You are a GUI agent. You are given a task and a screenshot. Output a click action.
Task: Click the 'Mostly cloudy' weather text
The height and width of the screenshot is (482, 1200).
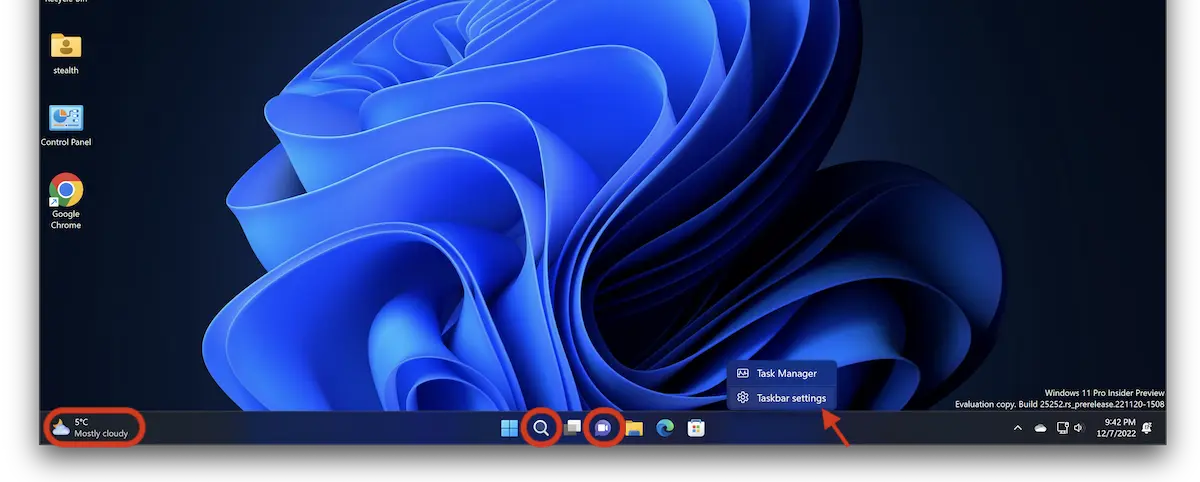pos(101,434)
